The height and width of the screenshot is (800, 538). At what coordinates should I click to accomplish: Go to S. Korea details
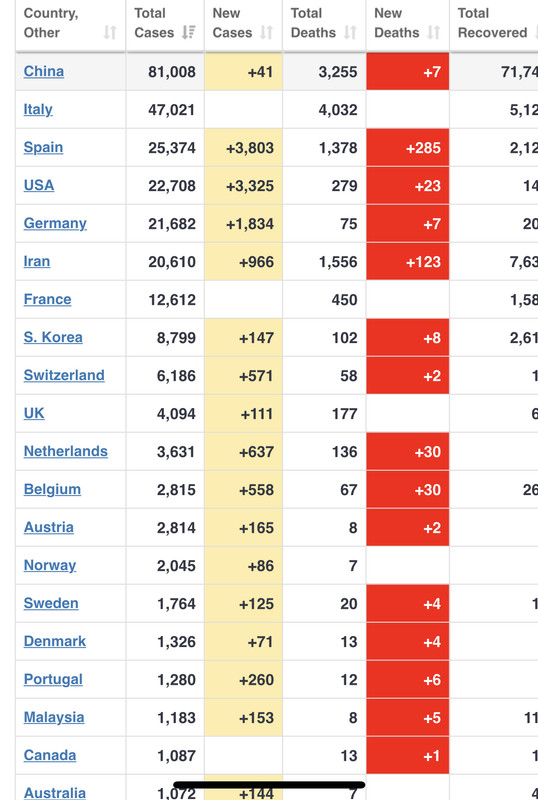pyautogui.click(x=53, y=337)
